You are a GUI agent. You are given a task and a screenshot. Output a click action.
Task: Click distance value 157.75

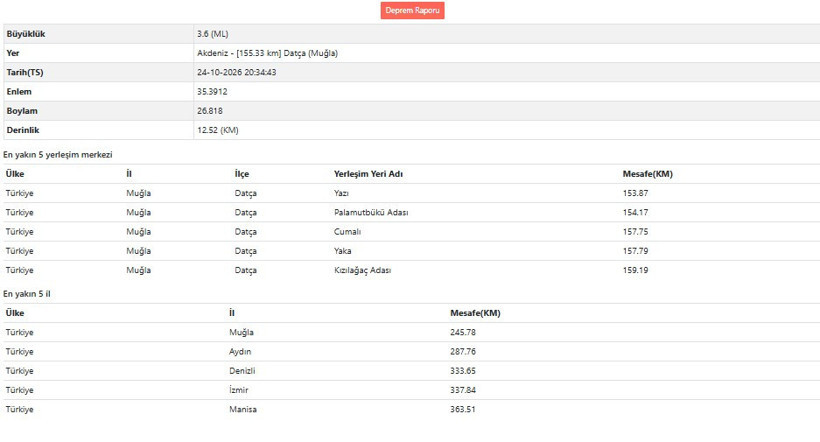(x=635, y=232)
